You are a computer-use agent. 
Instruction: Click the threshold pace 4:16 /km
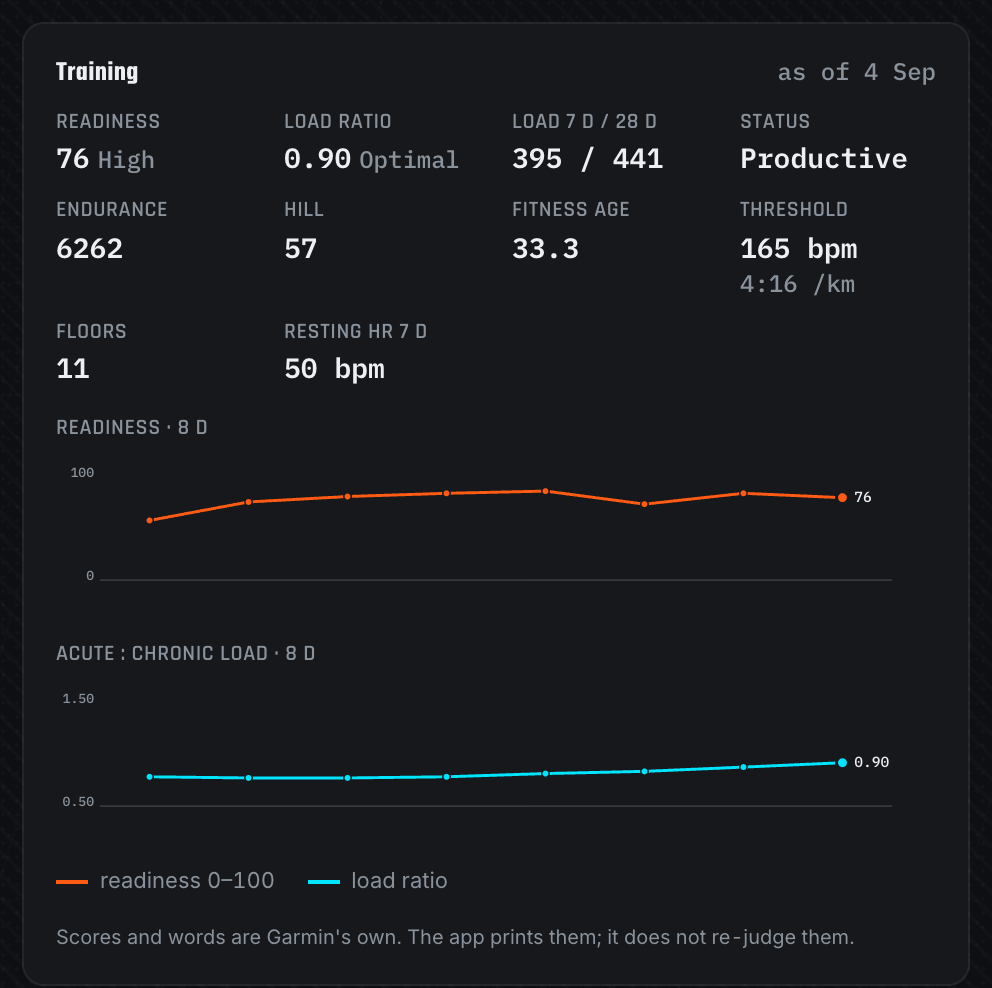tap(797, 285)
